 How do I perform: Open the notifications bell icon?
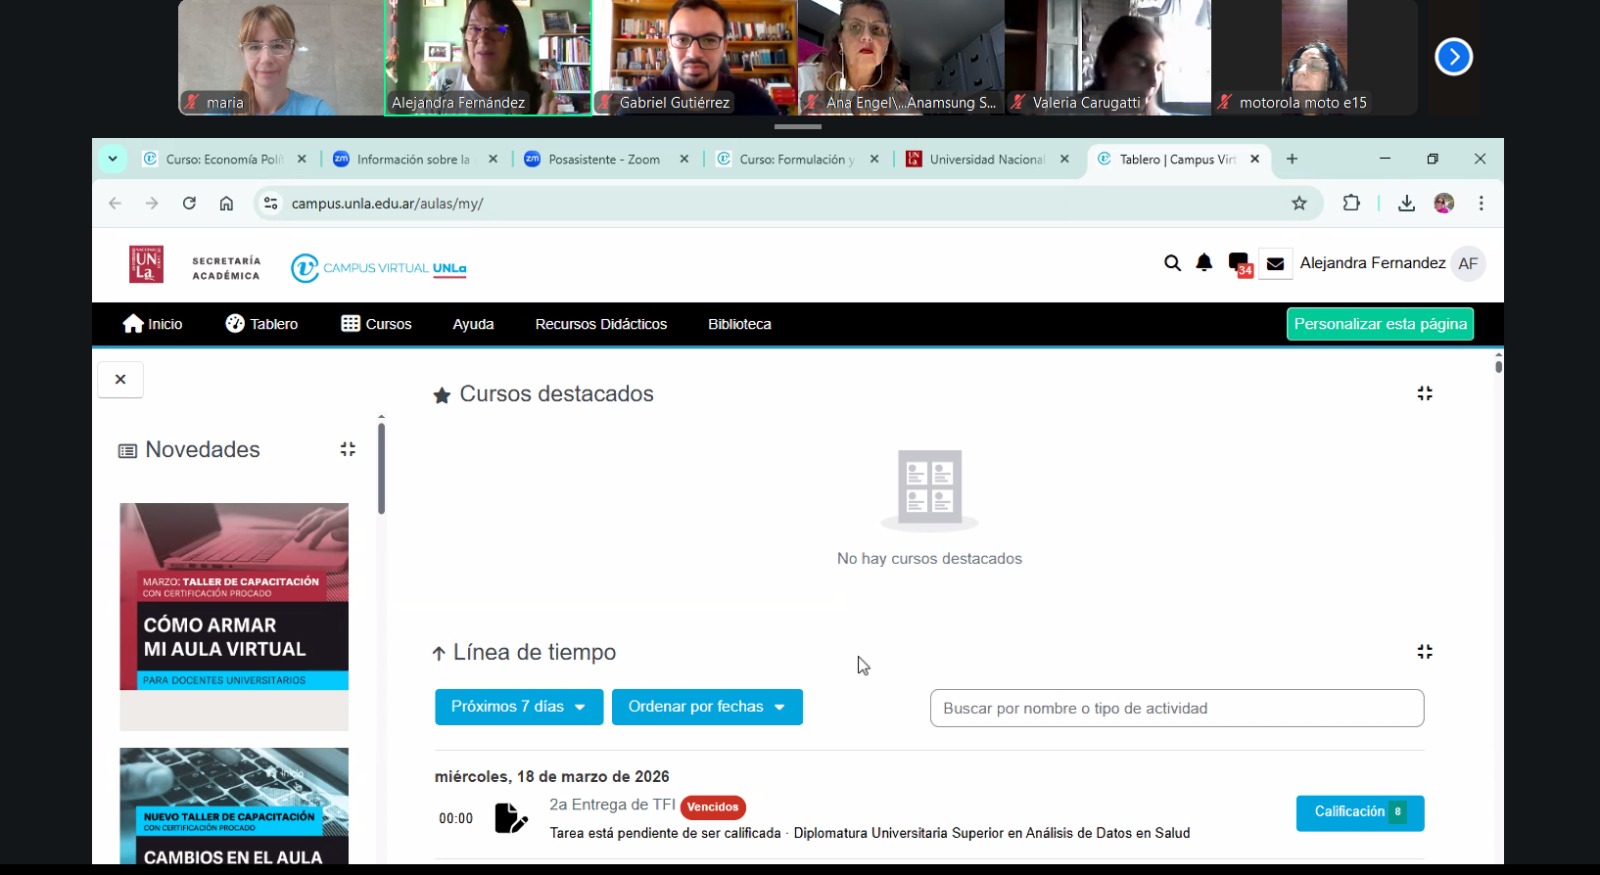[x=1204, y=263]
